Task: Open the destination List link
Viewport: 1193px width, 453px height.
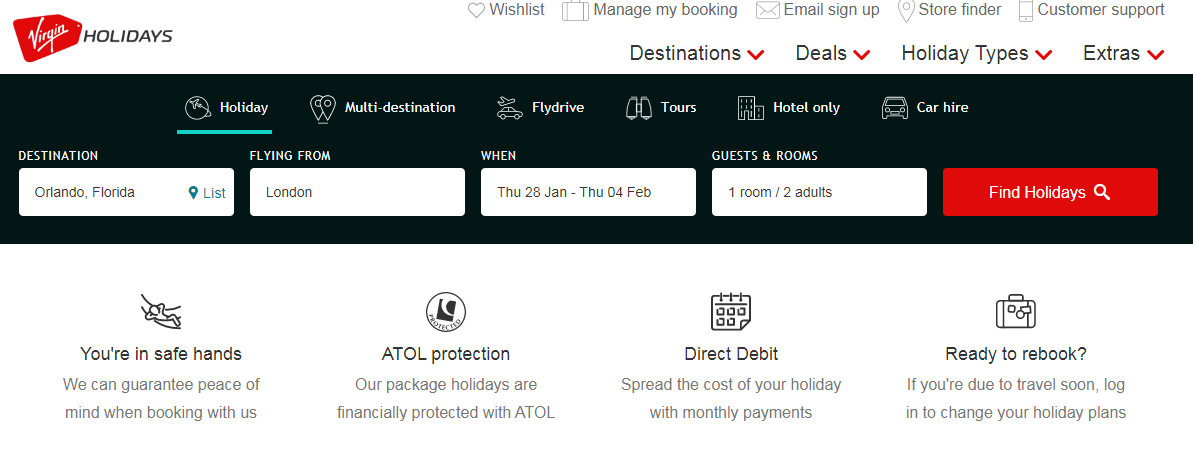Action: point(207,193)
